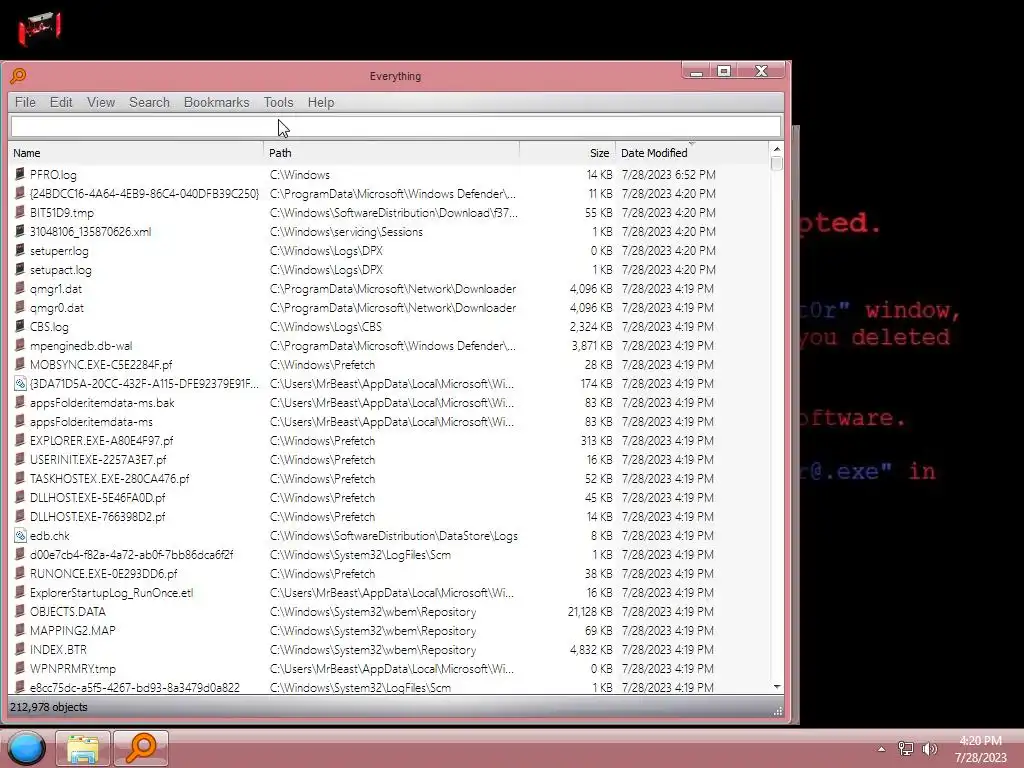Select the INDEX.BTR file icon
The image size is (1024, 768).
pos(20,649)
